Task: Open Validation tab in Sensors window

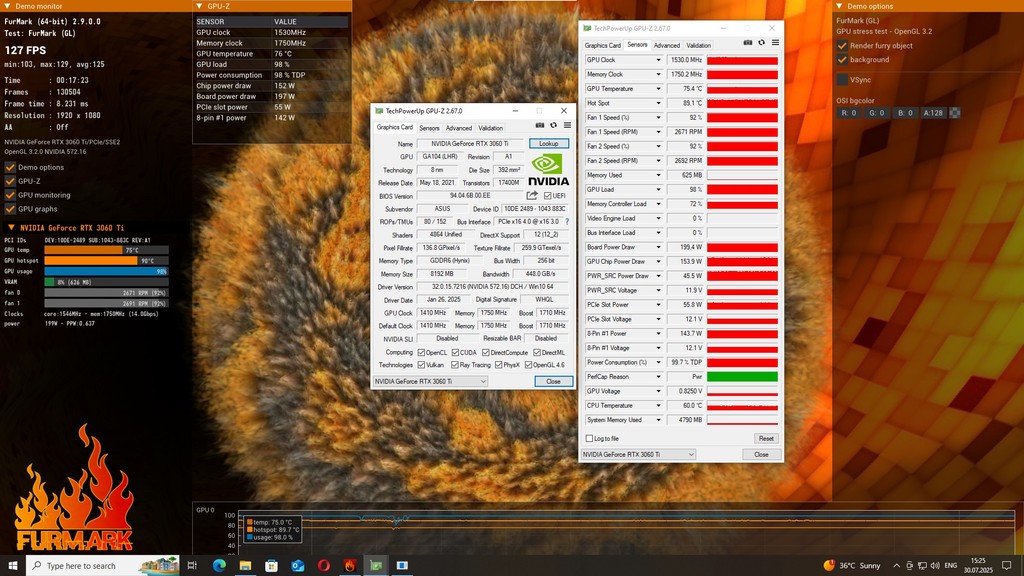Action: tap(698, 45)
